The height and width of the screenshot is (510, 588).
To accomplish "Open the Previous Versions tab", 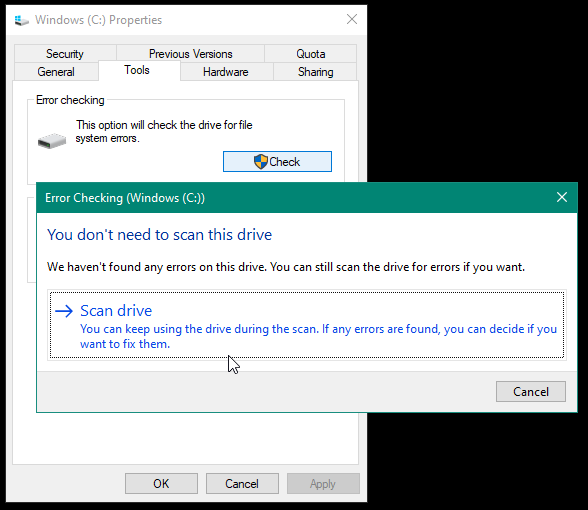I will click(190, 54).
